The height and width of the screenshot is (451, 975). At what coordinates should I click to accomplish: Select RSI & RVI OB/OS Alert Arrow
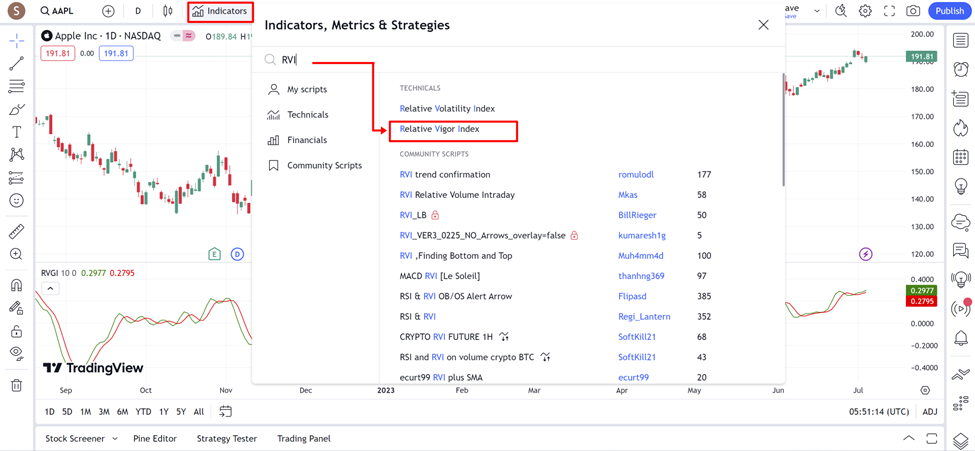[x=456, y=296]
